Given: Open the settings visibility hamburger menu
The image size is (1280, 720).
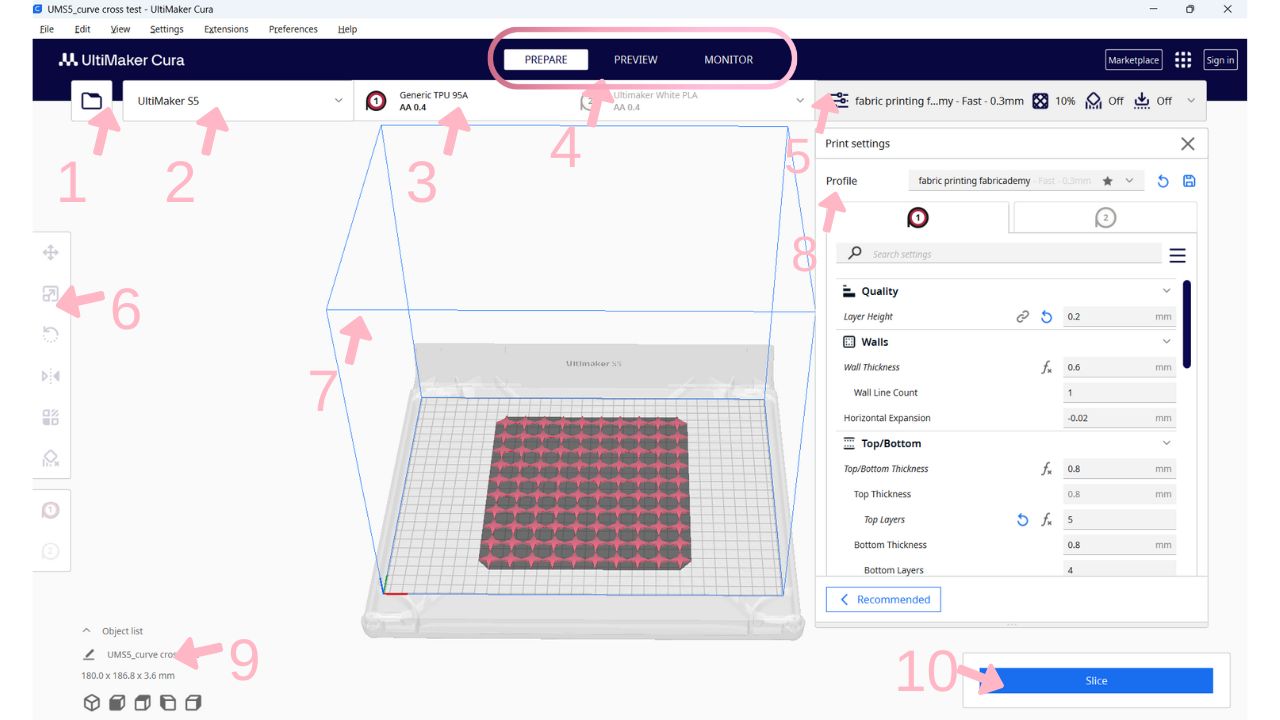Looking at the screenshot, I should (x=1177, y=255).
